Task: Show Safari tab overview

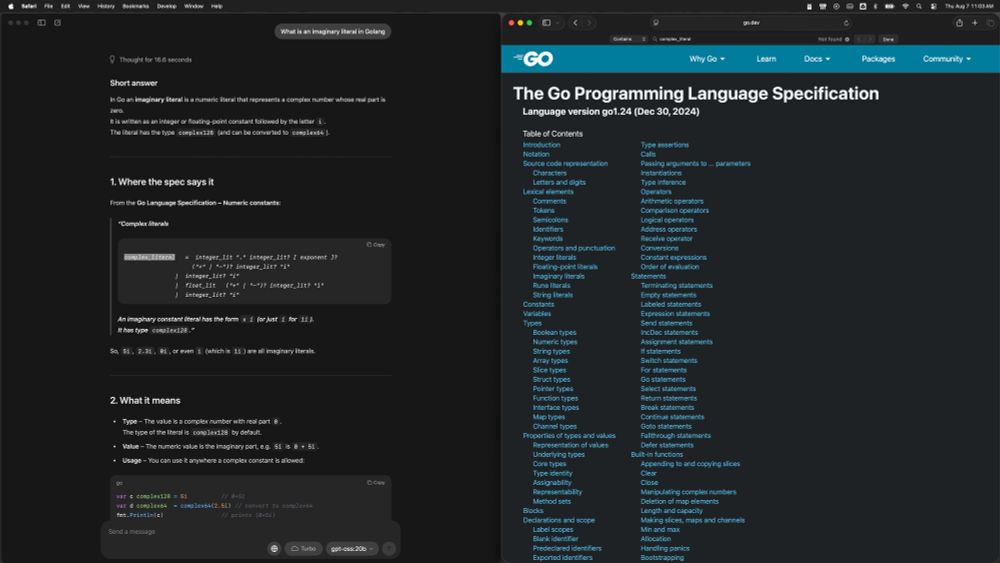Action: tap(990, 22)
